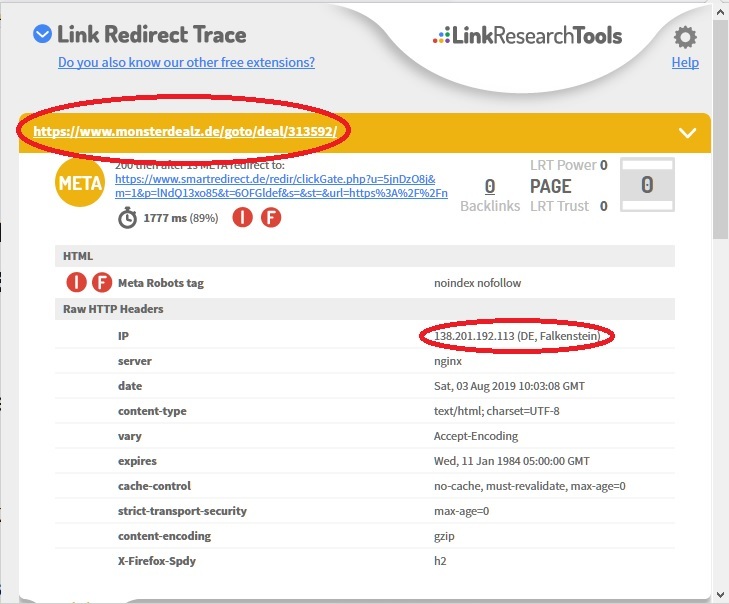Click the red F icon beside the load time
The image size is (729, 604).
[271, 218]
